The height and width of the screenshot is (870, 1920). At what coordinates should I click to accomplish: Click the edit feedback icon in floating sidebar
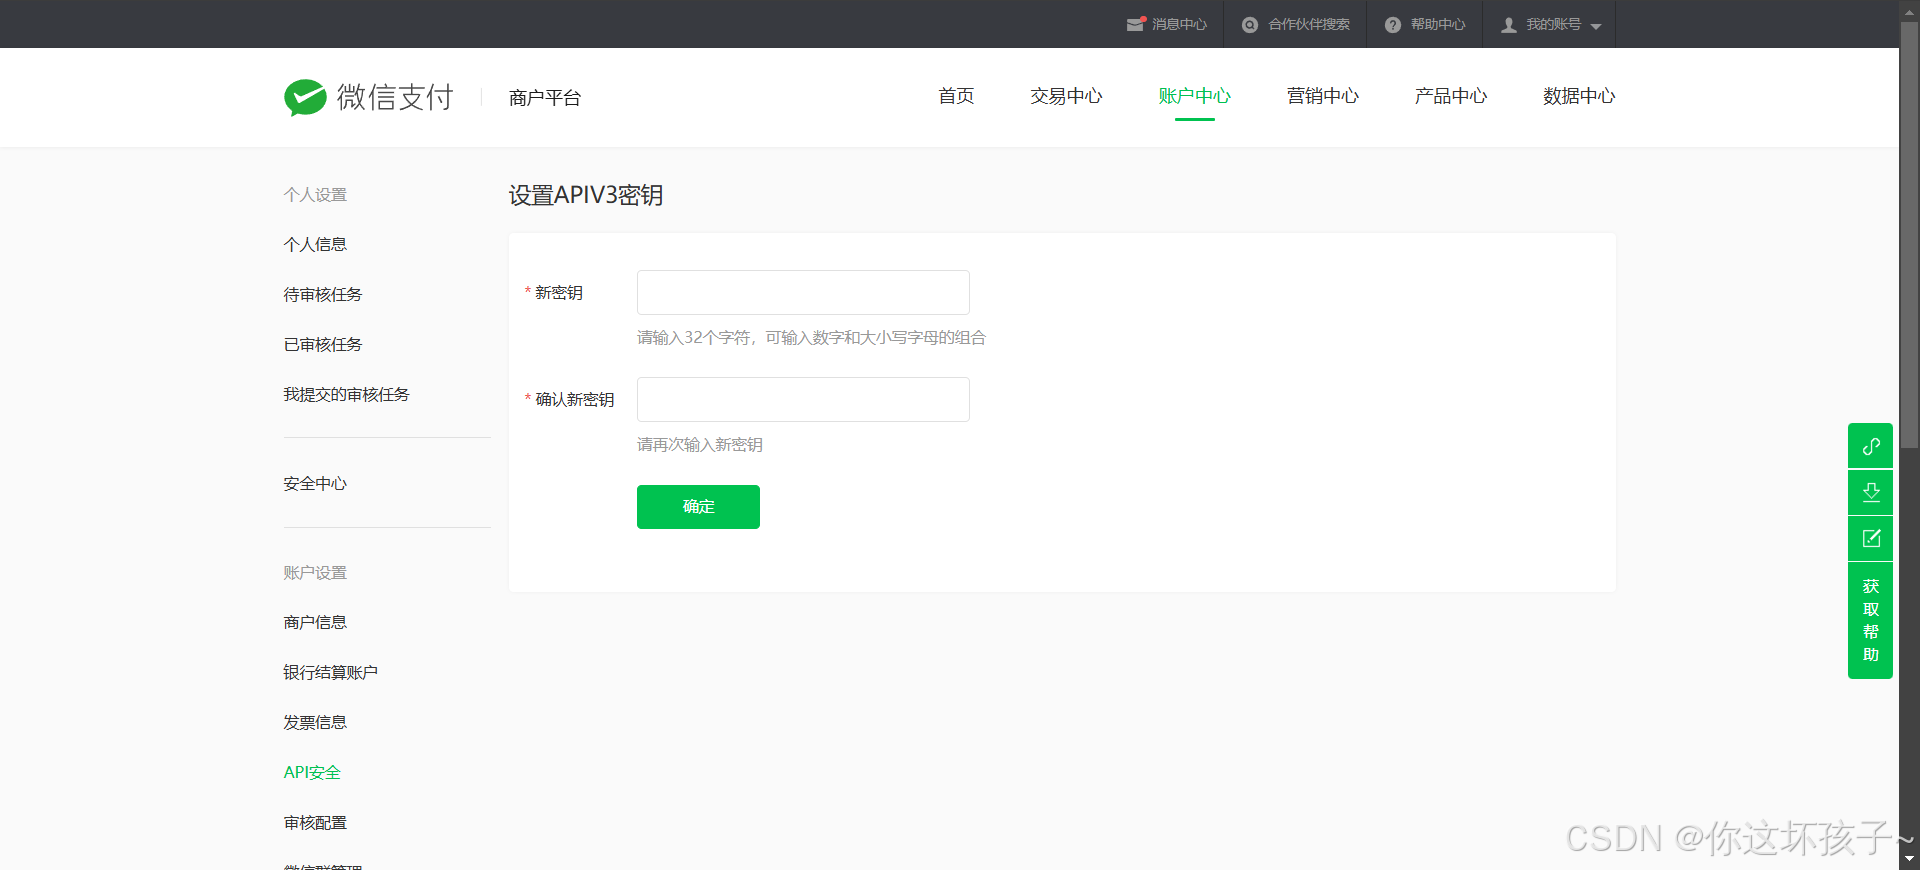[1871, 538]
